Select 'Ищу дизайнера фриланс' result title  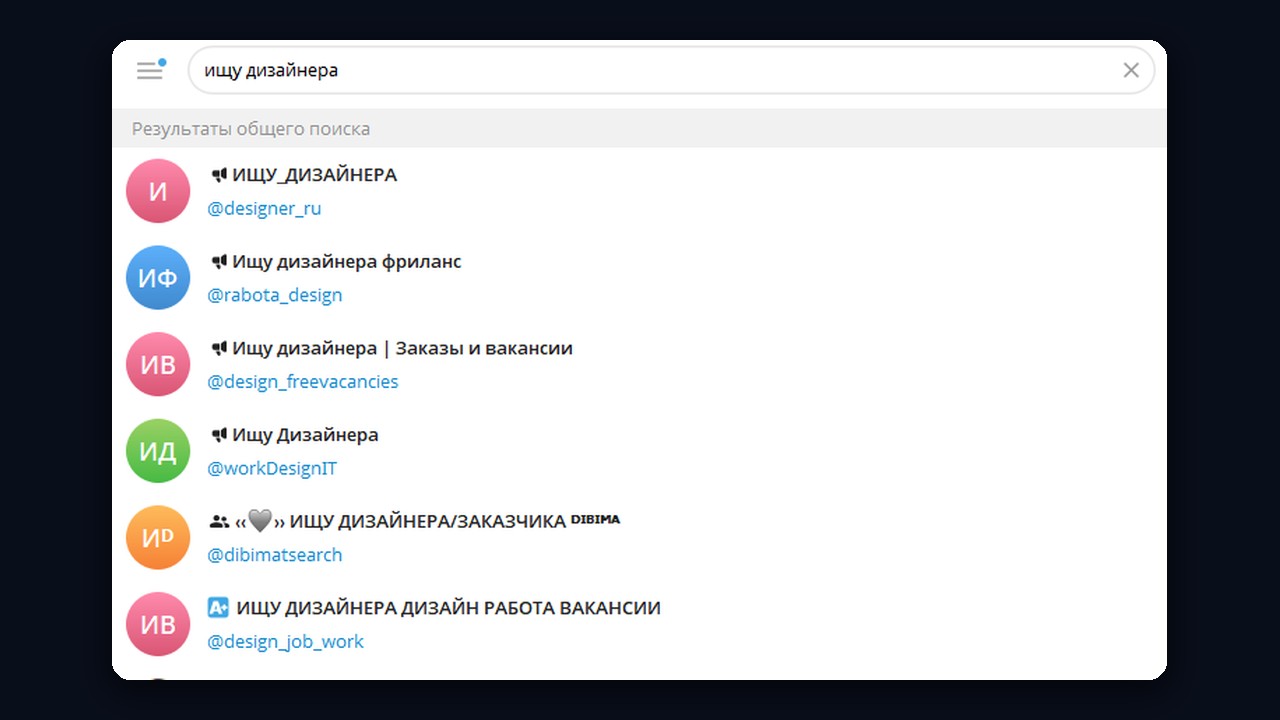[347, 262]
